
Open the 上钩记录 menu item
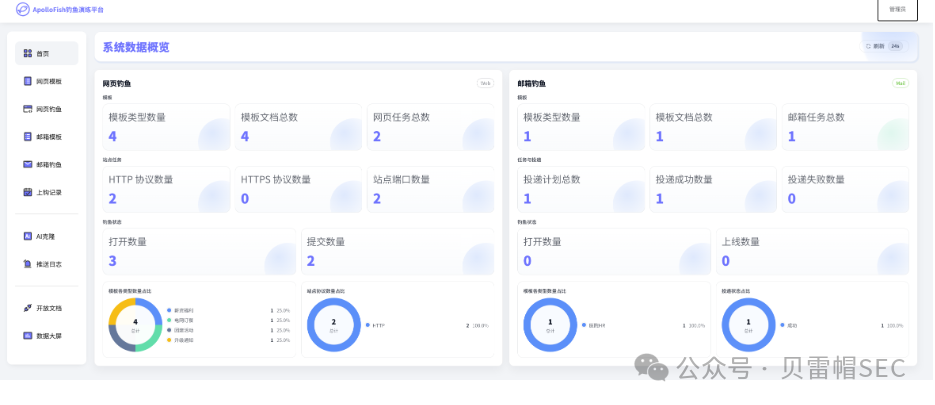click(x=47, y=192)
